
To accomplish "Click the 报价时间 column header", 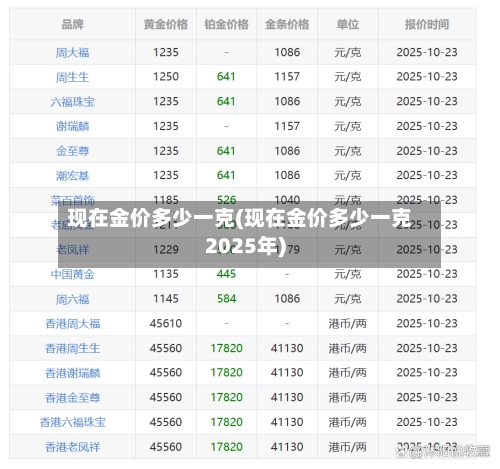I will click(427, 24).
